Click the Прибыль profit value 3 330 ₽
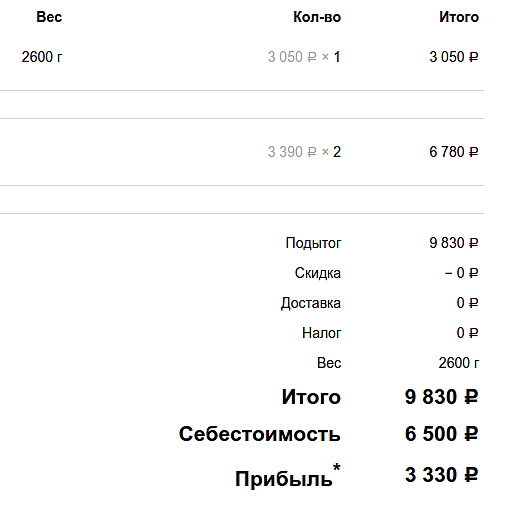Viewport: 508px width, 526px height. [x=441, y=475]
